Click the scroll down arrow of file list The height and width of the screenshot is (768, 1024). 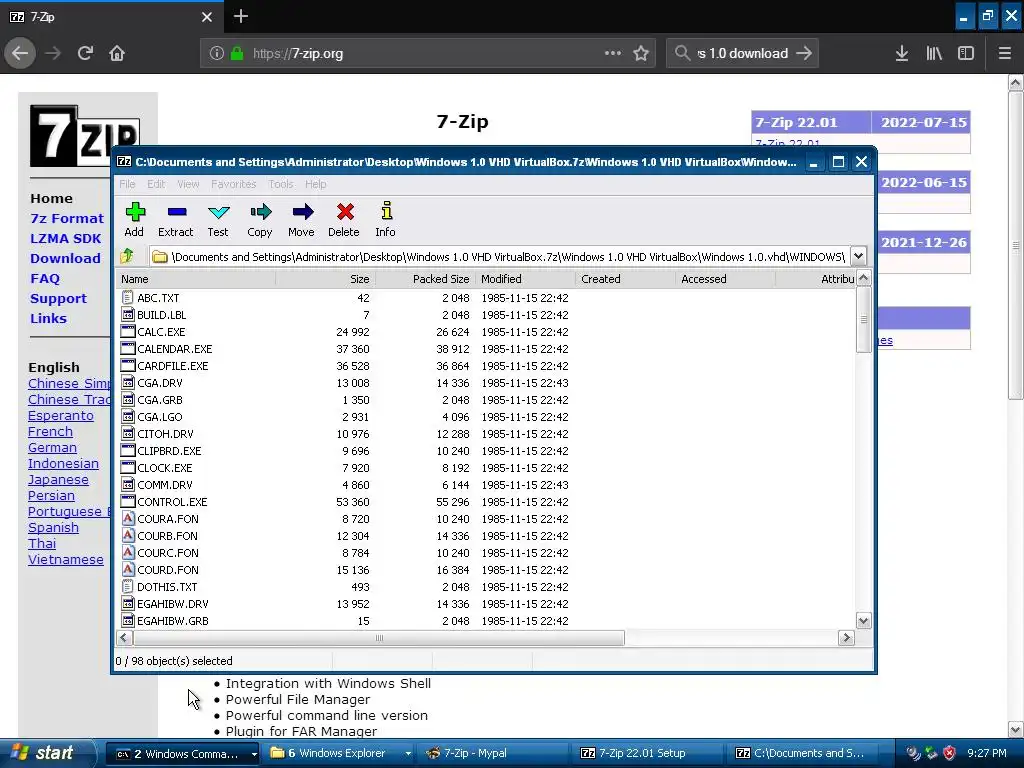point(863,620)
